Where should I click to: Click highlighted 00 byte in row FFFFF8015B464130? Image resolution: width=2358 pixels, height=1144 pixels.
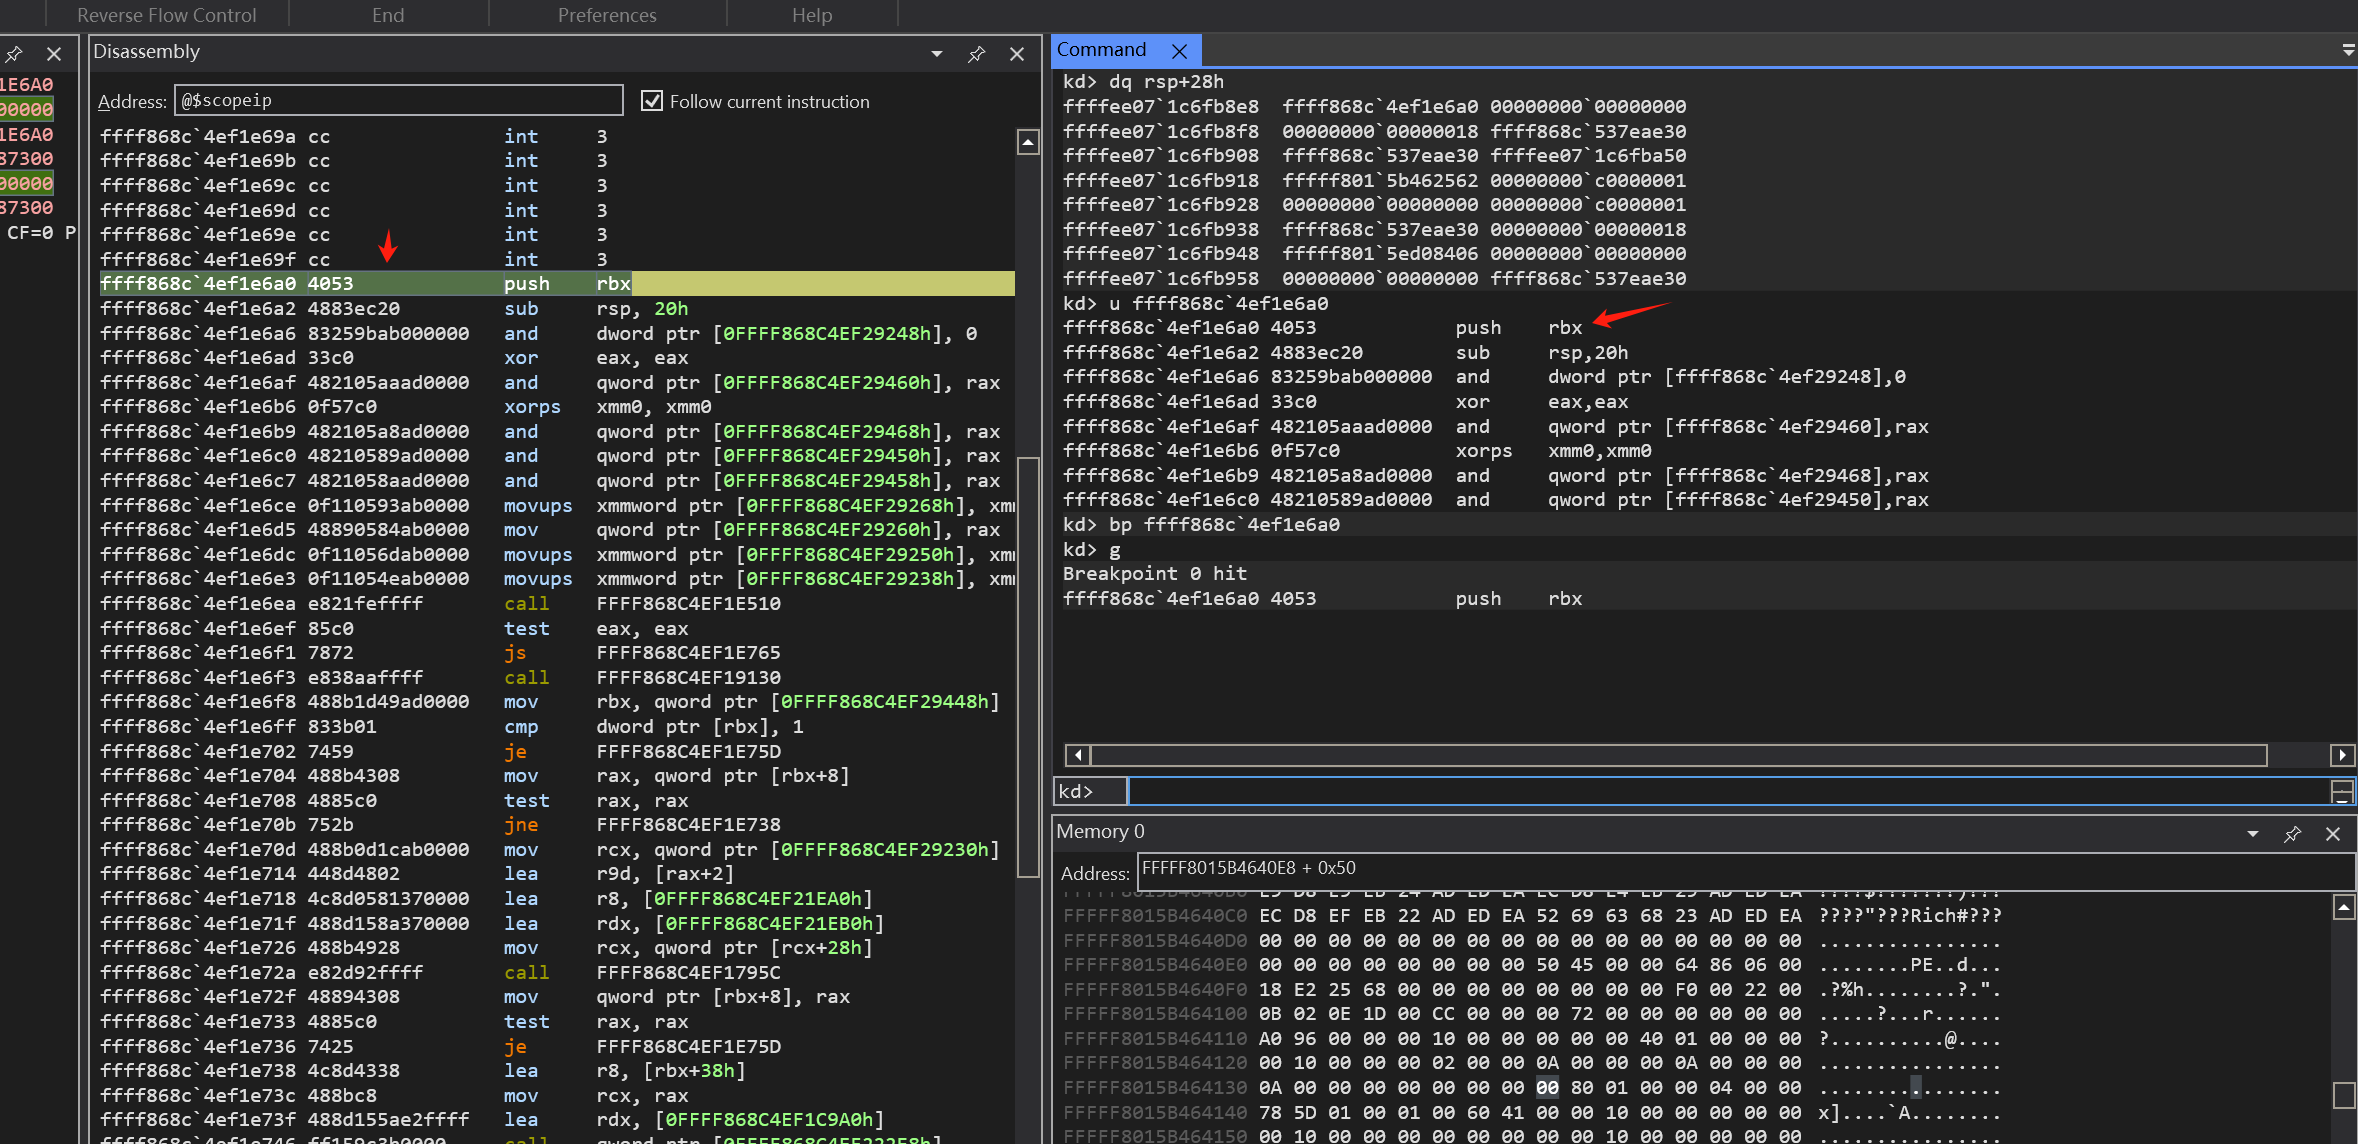1547,1088
